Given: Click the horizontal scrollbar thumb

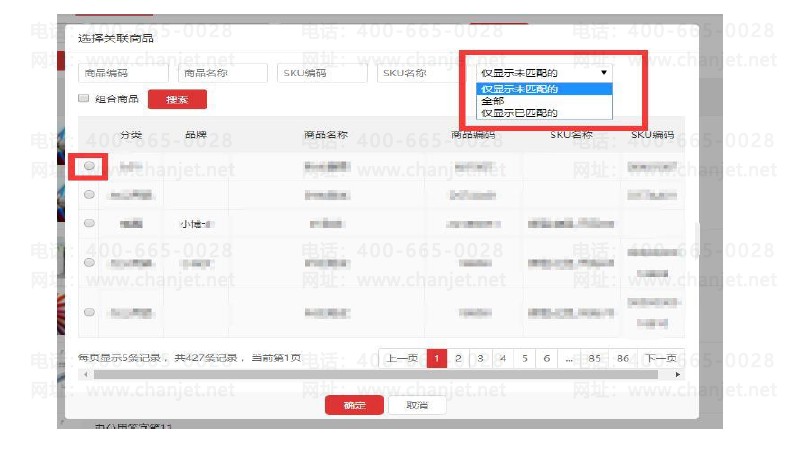Looking at the screenshot, I should coord(376,374).
